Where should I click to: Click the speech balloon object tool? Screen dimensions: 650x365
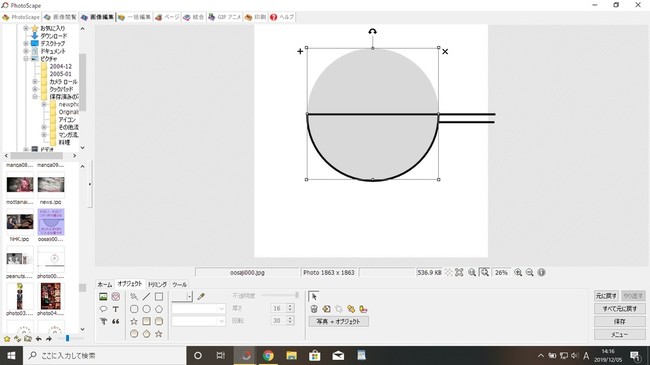(x=103, y=309)
